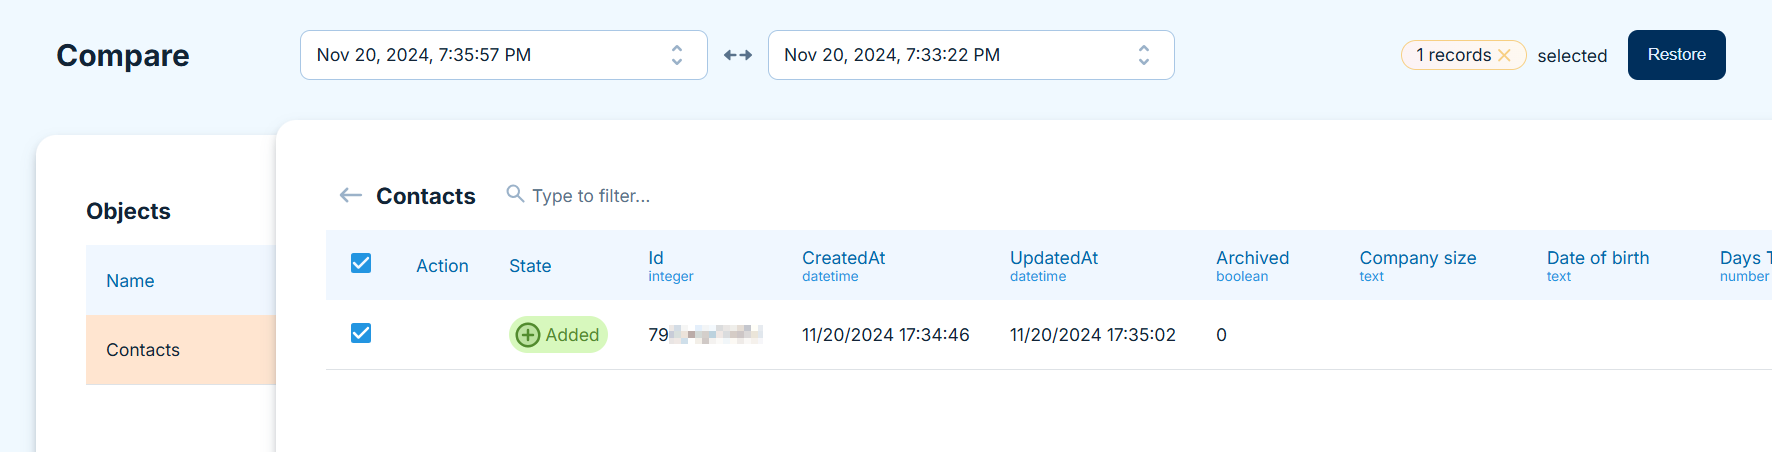Viewport: 1772px width, 452px height.
Task: Click the State column header
Action: (x=530, y=266)
